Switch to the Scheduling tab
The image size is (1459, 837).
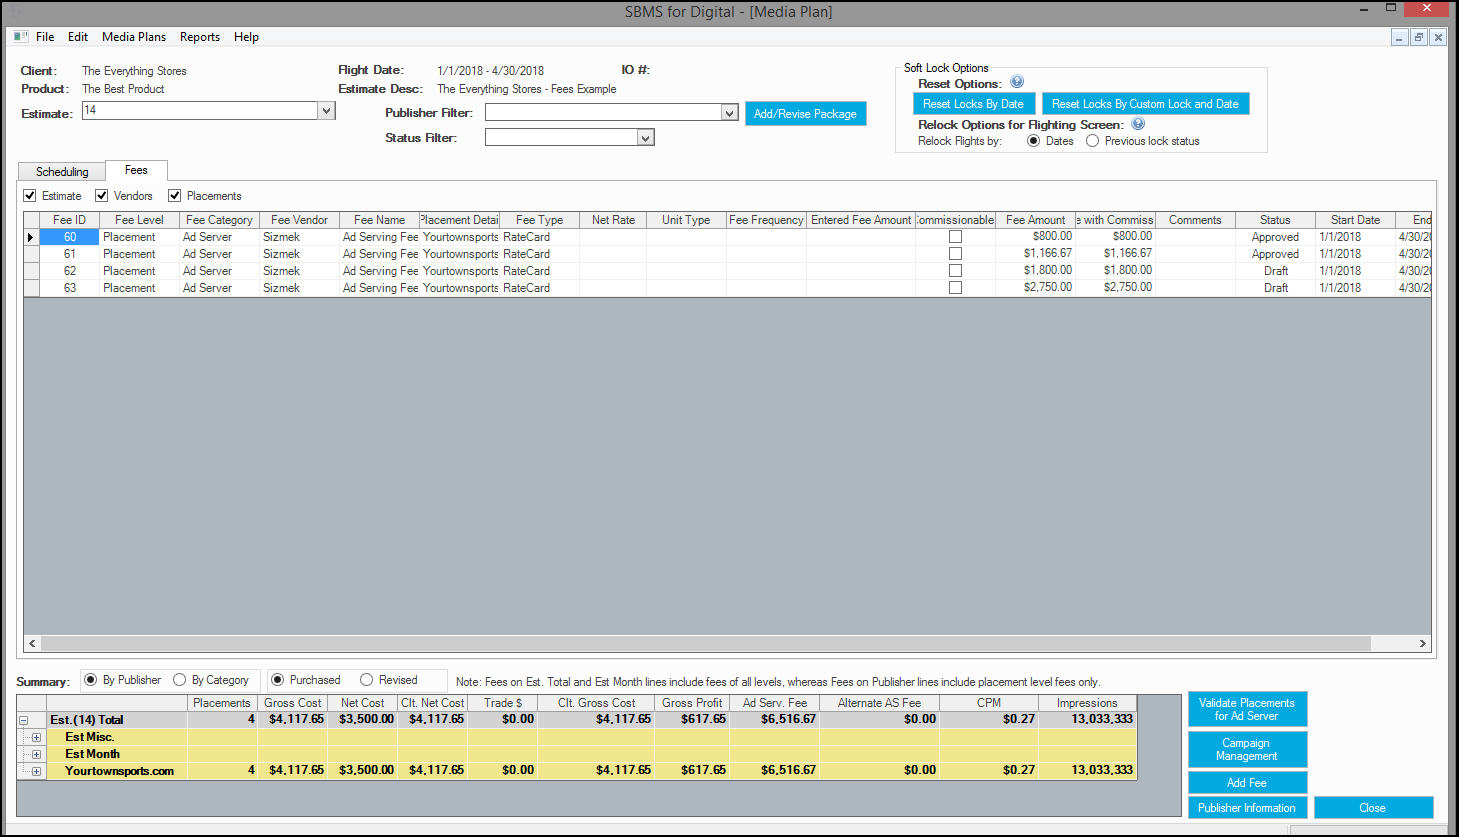[x=62, y=172]
